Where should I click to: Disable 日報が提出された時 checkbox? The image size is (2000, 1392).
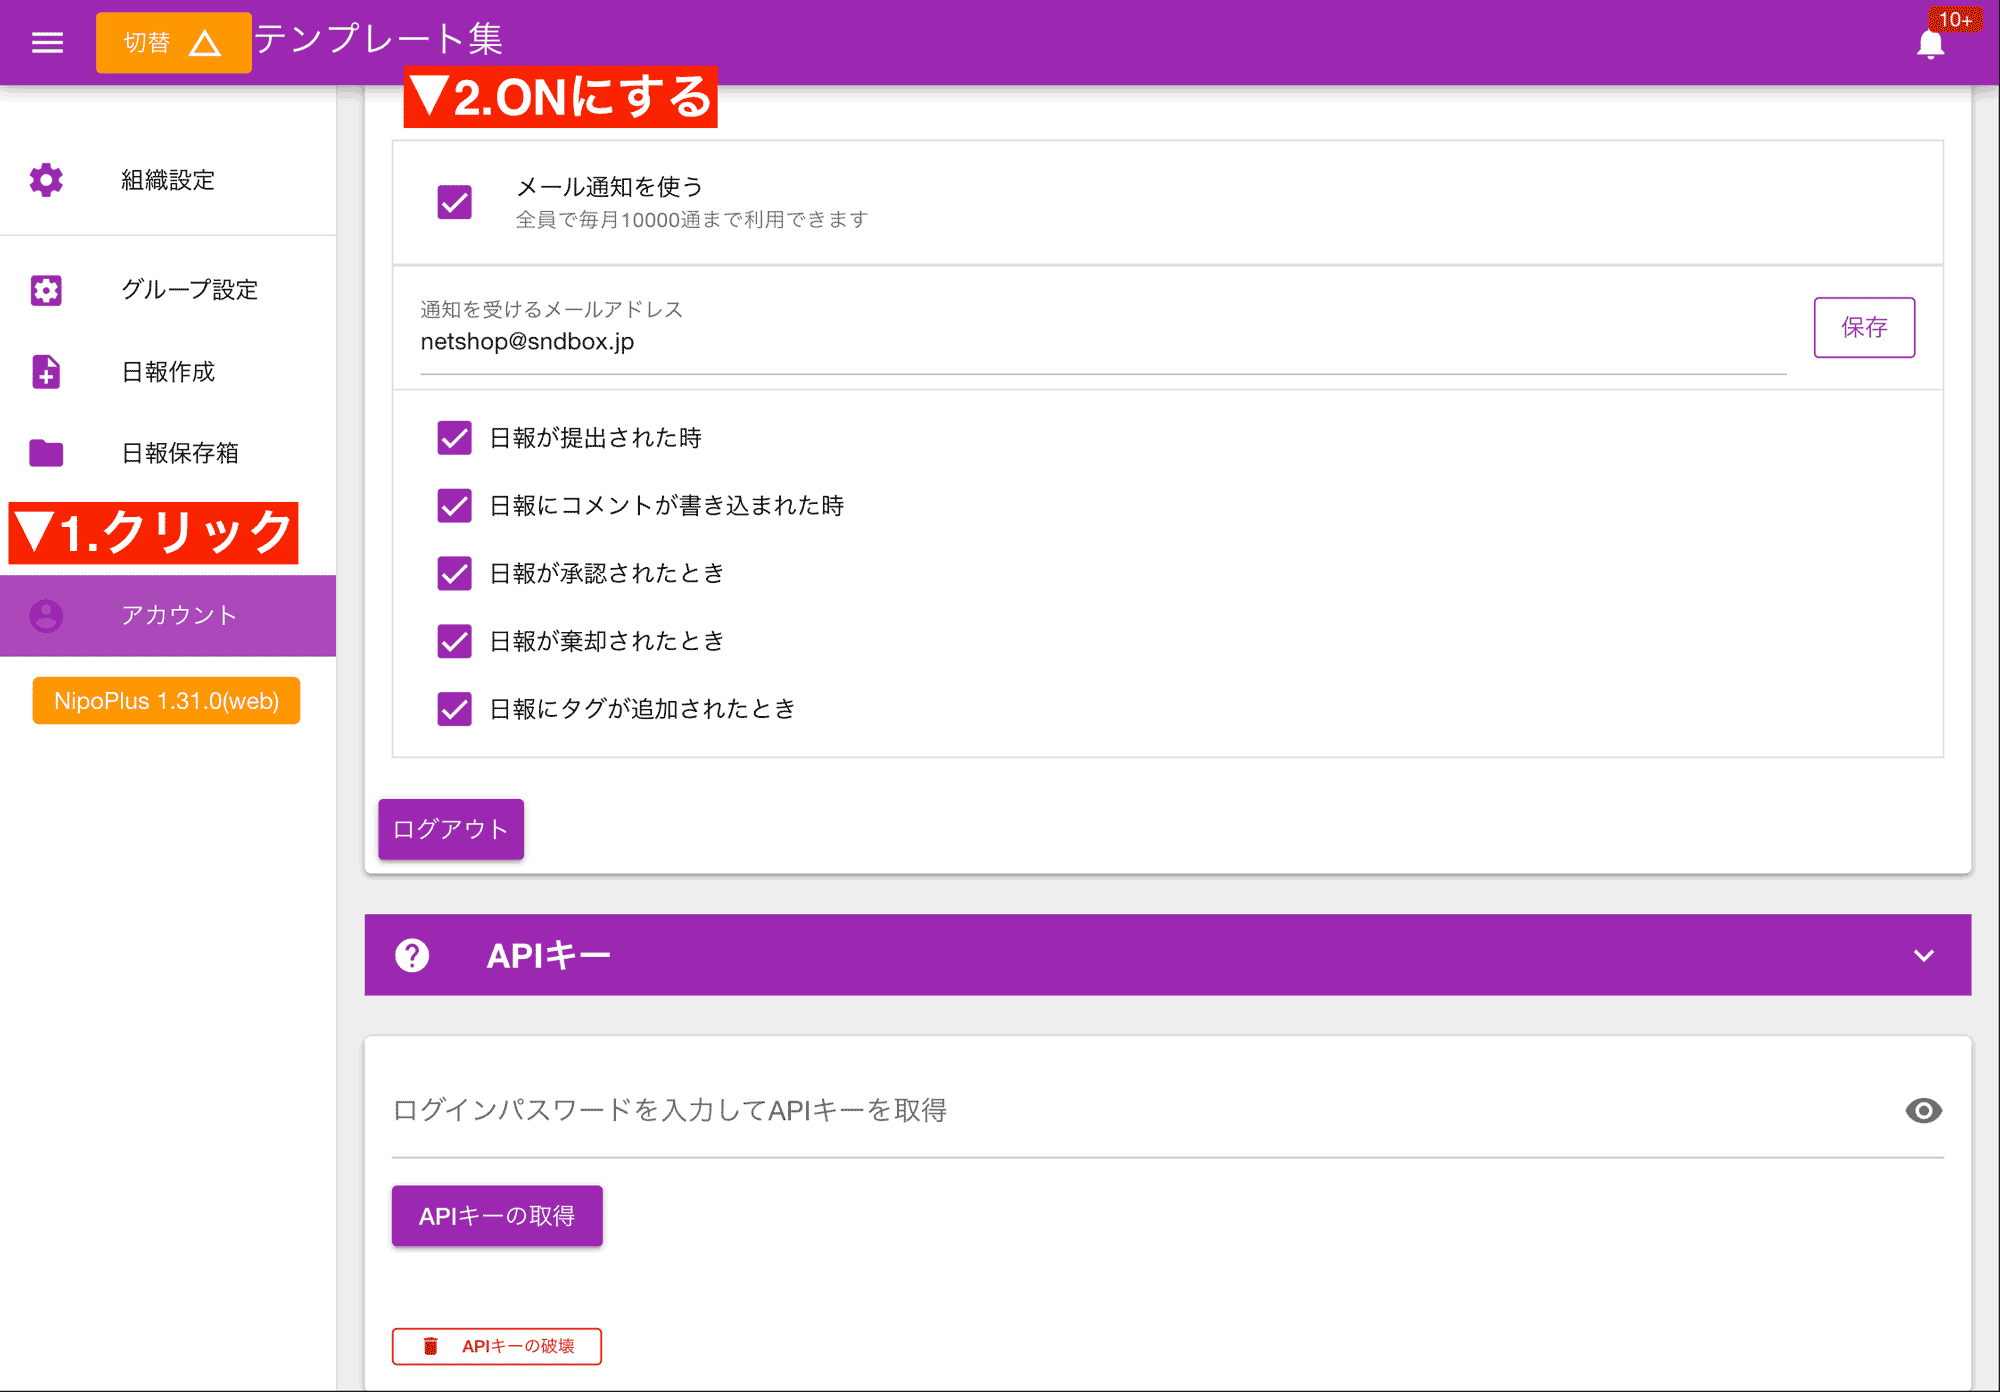pyautogui.click(x=456, y=438)
